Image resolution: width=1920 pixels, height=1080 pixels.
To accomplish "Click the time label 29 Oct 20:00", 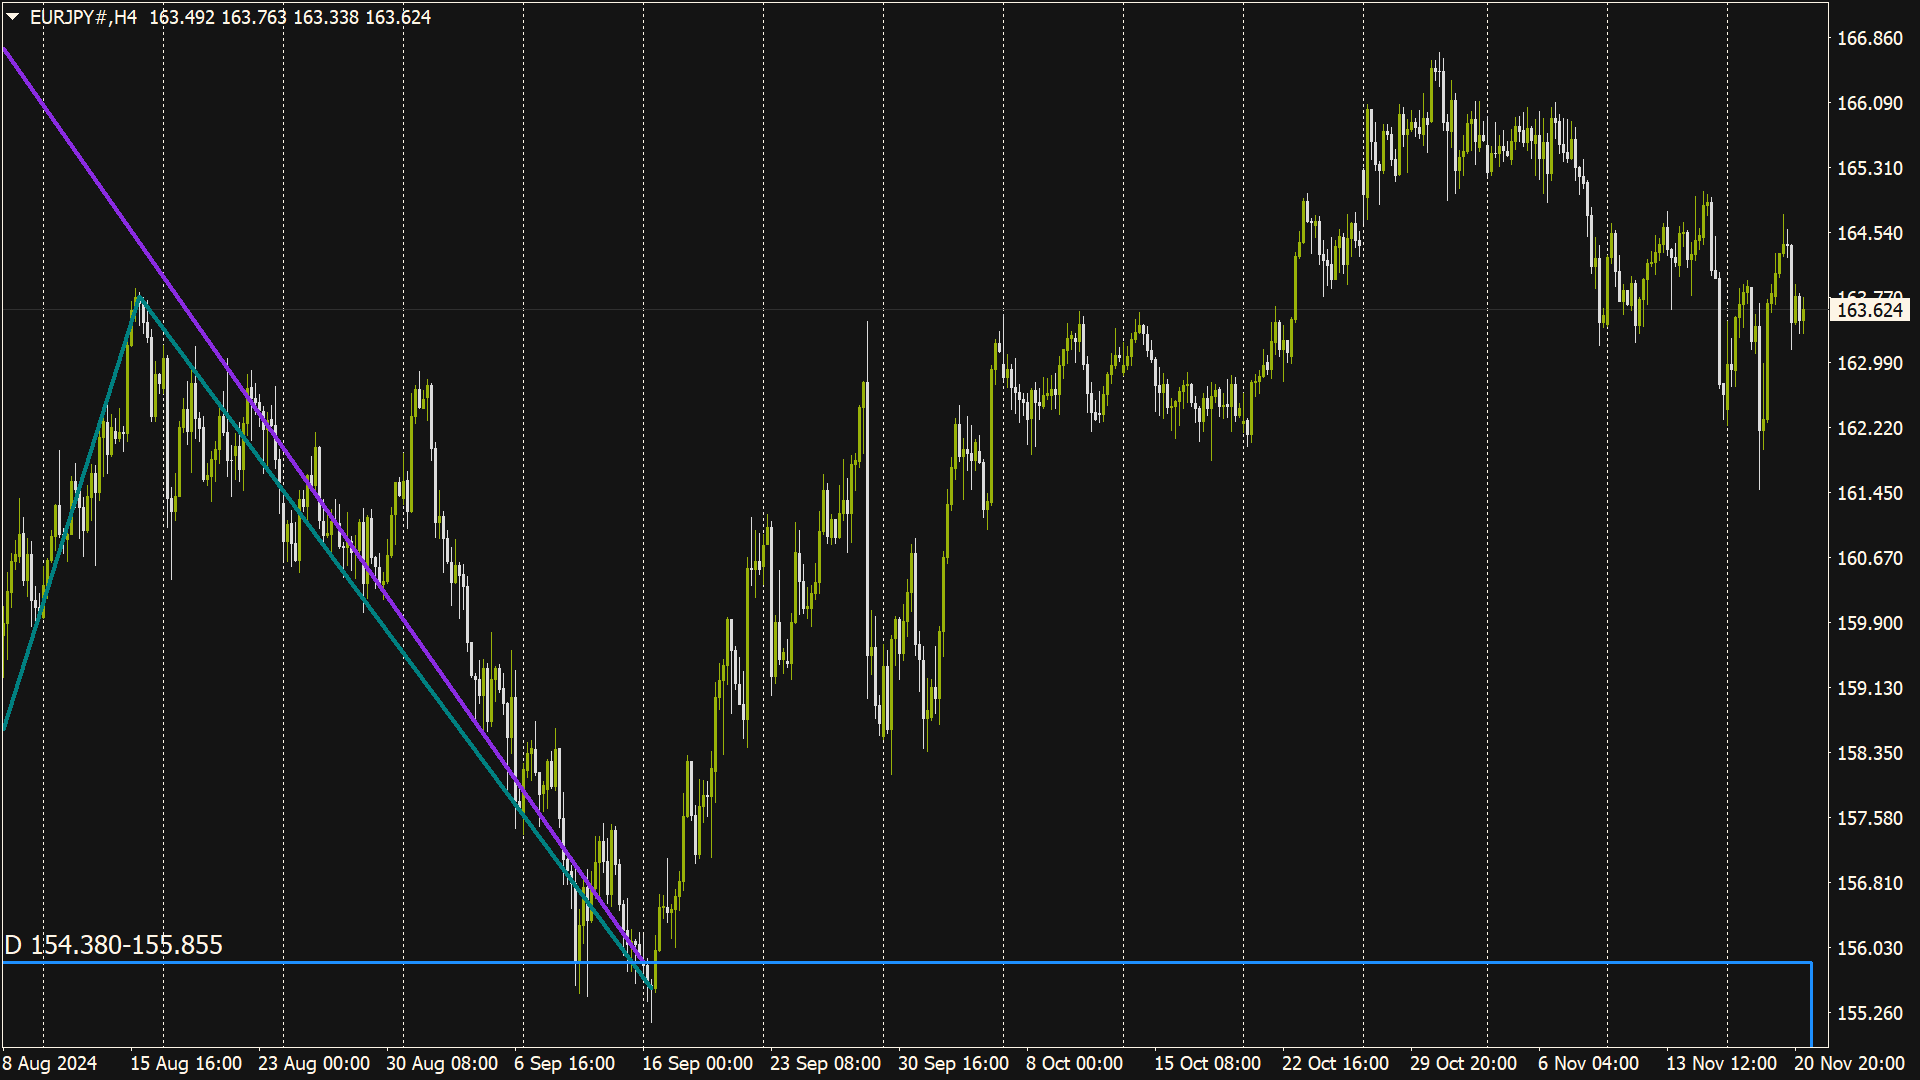I will (x=1463, y=1063).
